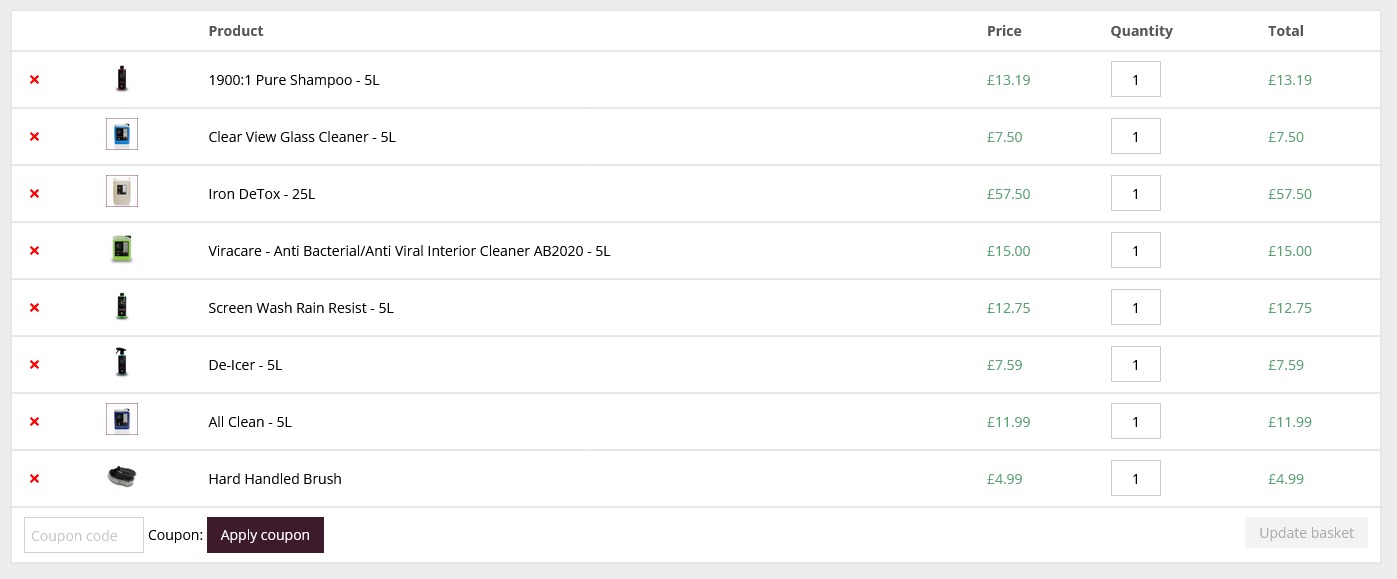Focus the Coupon code field

(x=84, y=535)
